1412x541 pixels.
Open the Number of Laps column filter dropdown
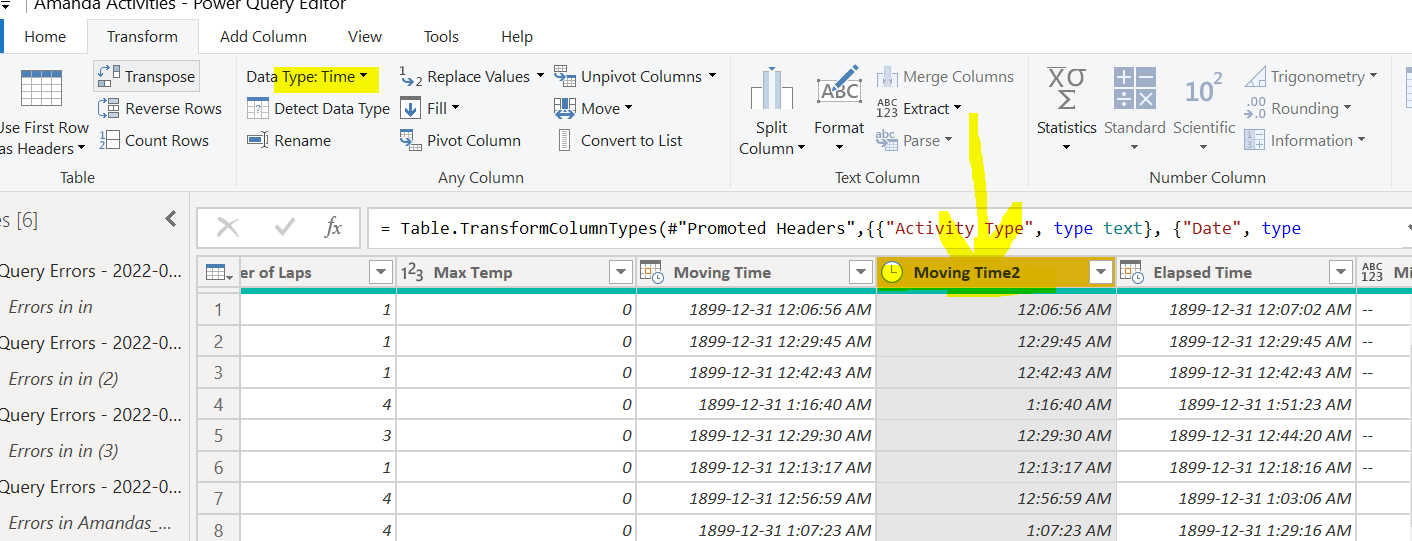(x=381, y=272)
